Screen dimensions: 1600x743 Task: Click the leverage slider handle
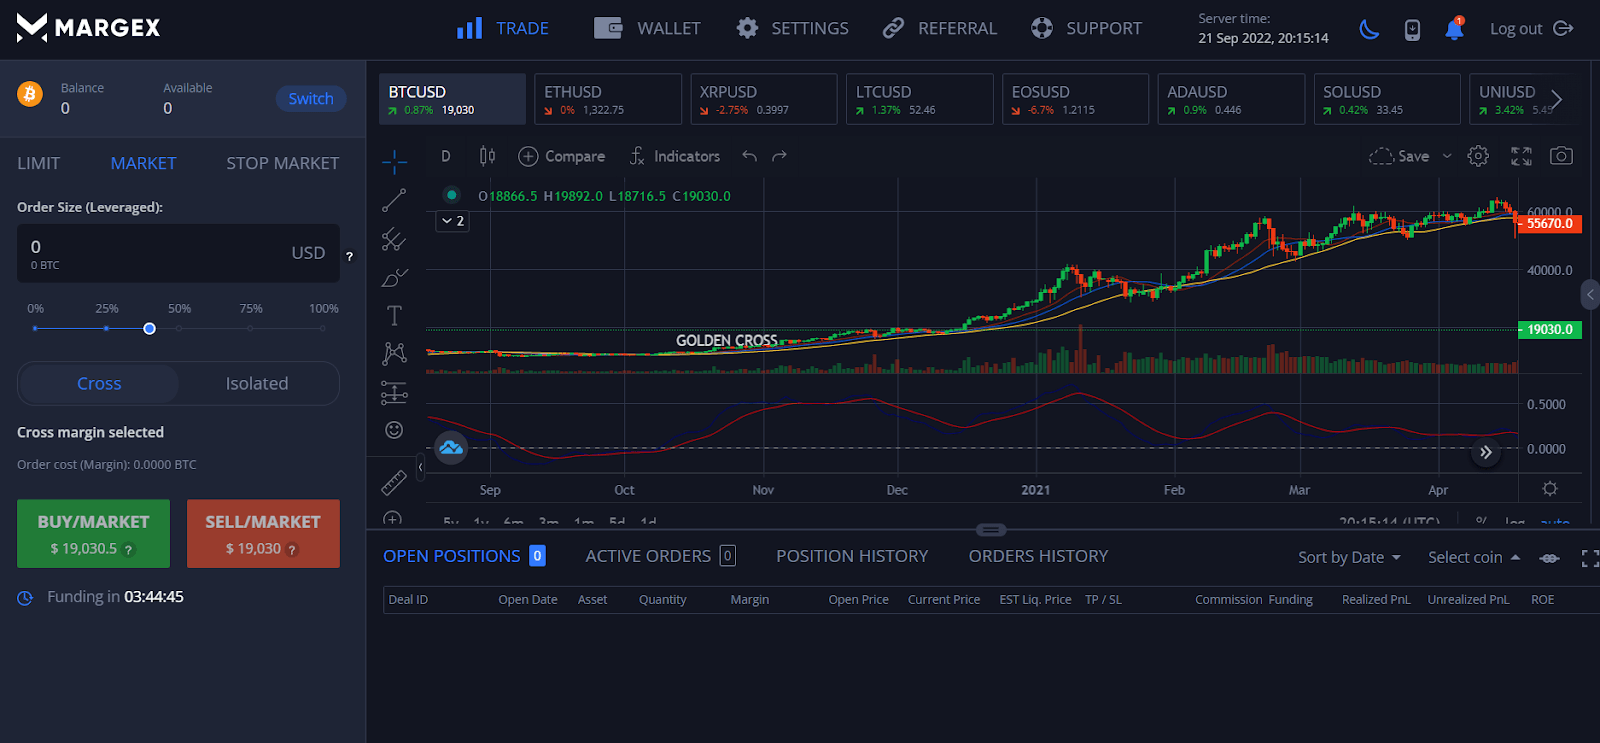(149, 328)
